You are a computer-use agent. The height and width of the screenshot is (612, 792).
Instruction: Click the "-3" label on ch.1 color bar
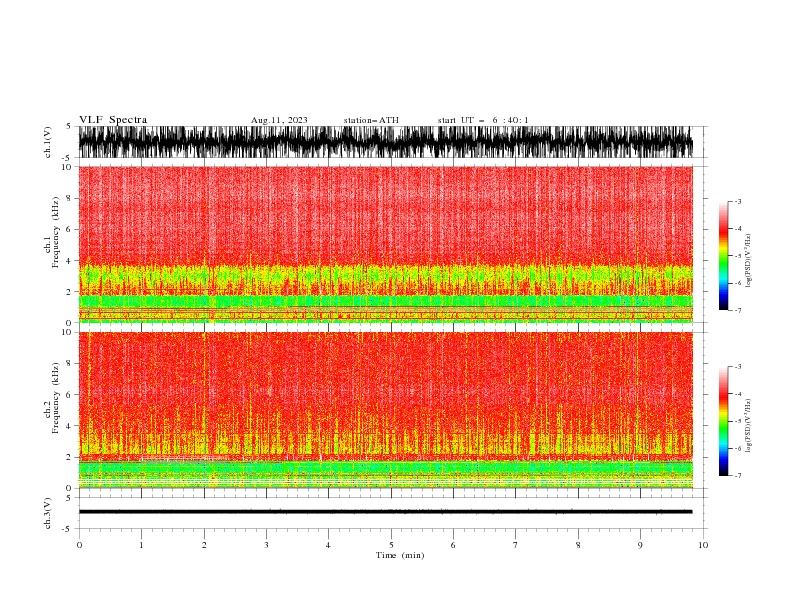[x=737, y=201]
